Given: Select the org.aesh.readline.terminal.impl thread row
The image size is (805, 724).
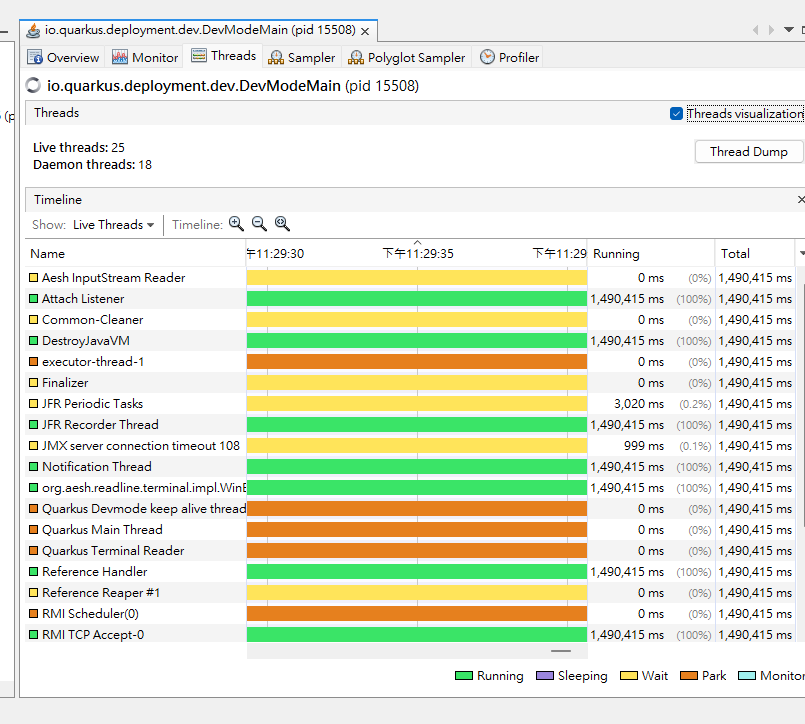Looking at the screenshot, I should (x=410, y=488).
